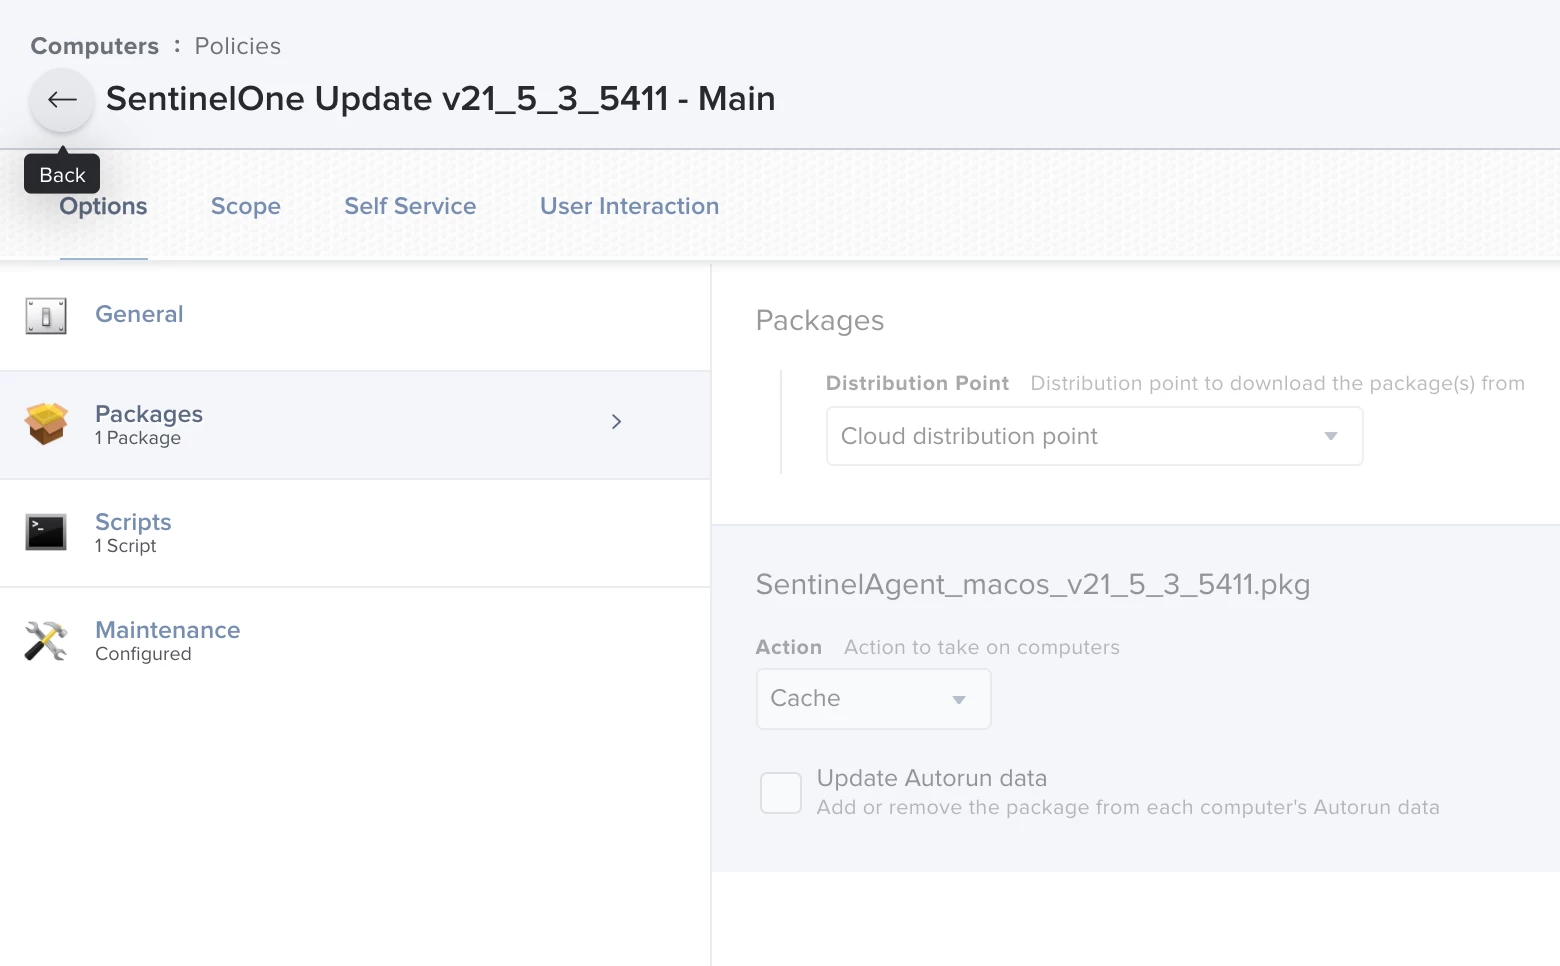1560x966 pixels.
Task: Go to Policies breadcrumb link
Action: tap(238, 46)
